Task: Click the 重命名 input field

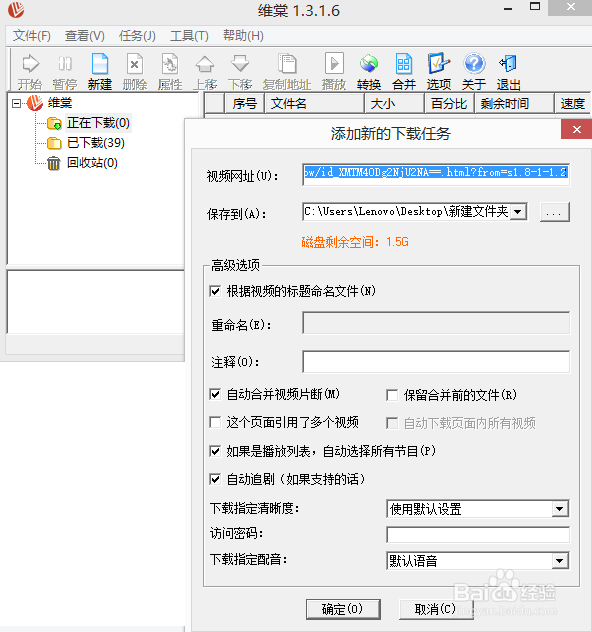Action: pos(436,322)
